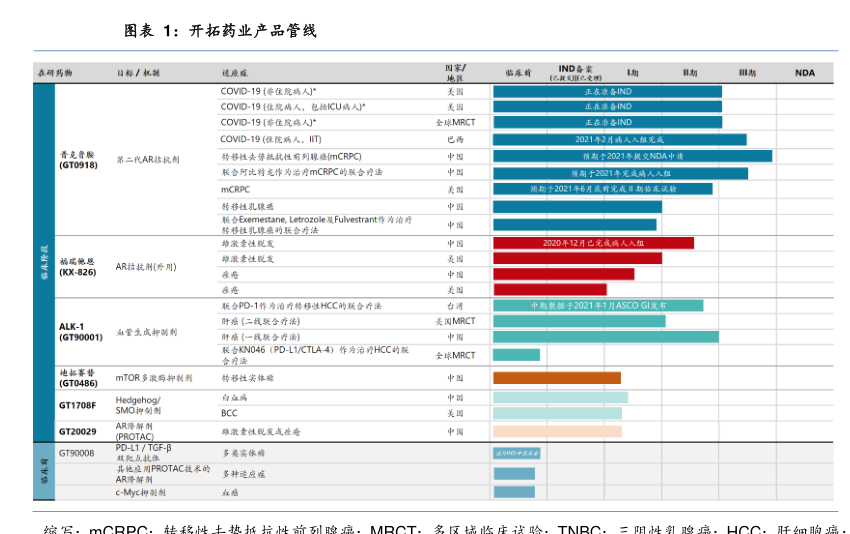Select the IND备案 column header
Screen dimensions: 850x534
point(580,72)
